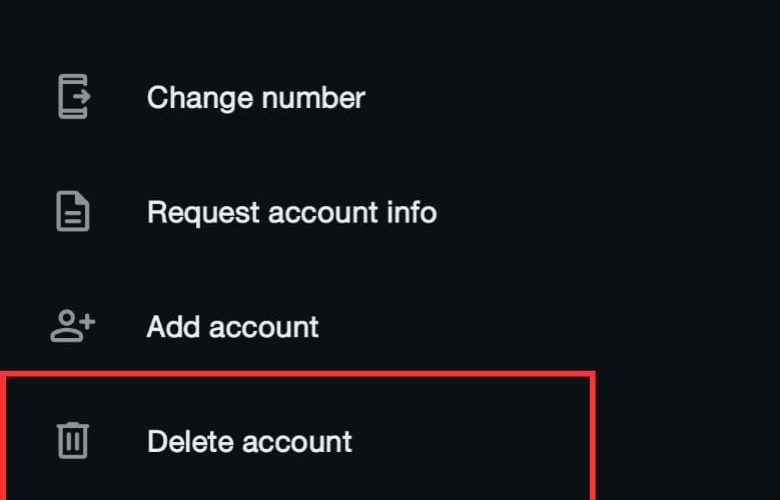780x500 pixels.
Task: Click the Delete account trash icon
Action: [x=72, y=441]
